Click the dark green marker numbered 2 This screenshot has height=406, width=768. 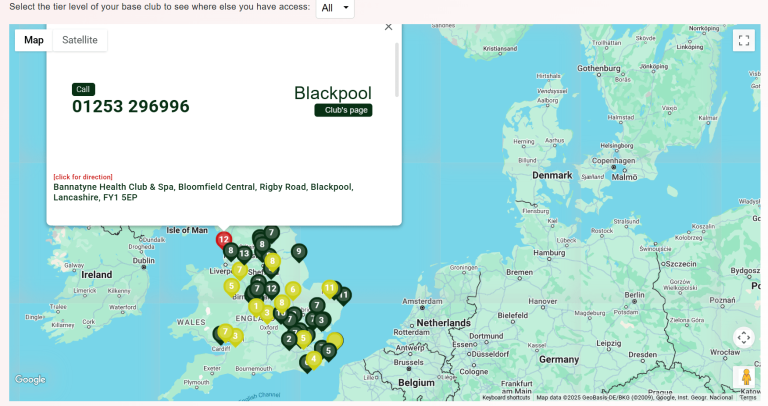pyautogui.click(x=289, y=339)
